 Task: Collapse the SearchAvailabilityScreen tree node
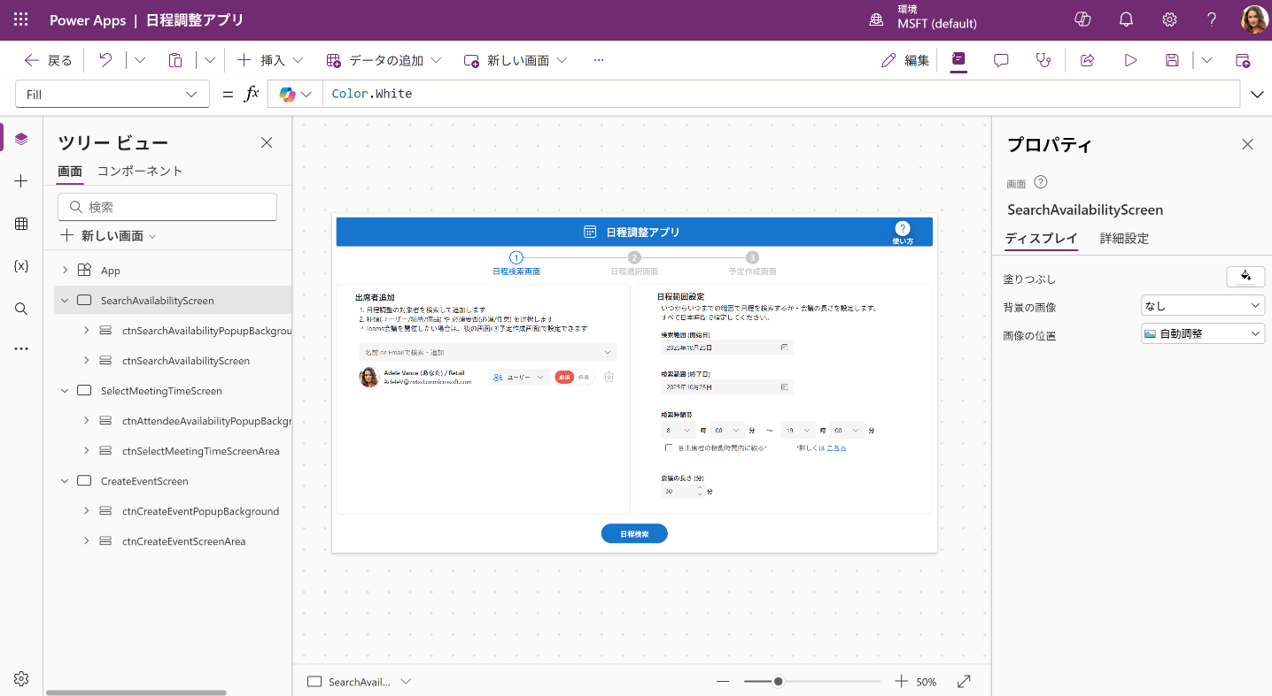tap(65, 300)
